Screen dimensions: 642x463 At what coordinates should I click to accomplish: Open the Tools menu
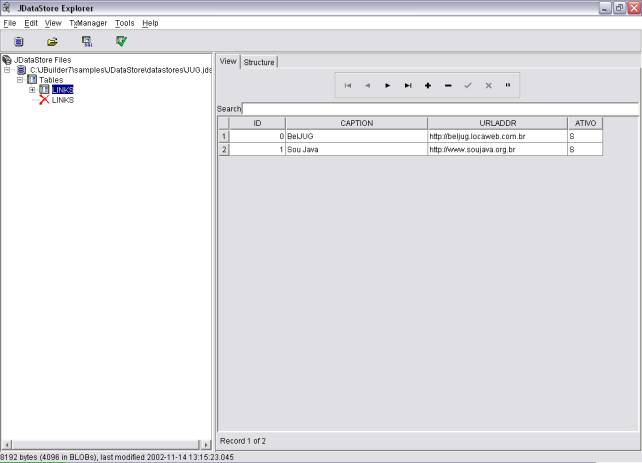pos(124,23)
